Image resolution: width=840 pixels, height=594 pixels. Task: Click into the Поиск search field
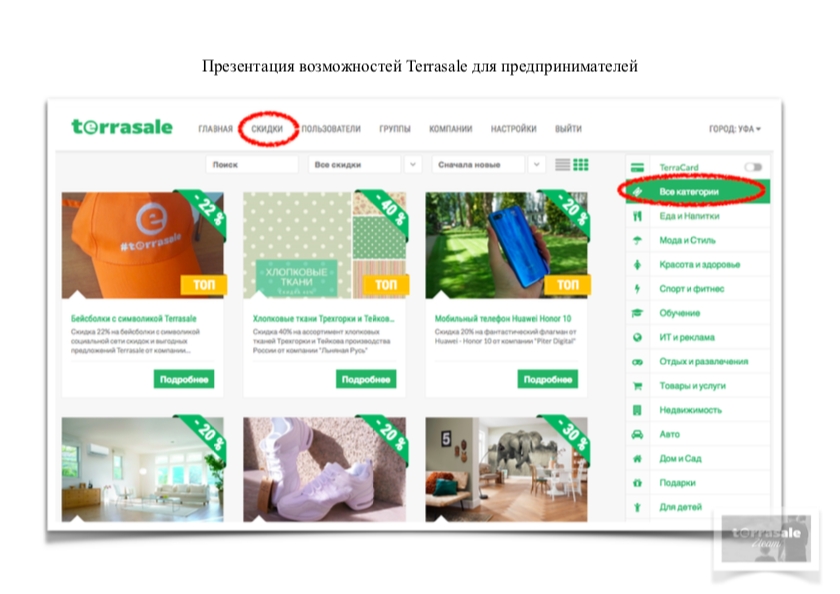[251, 164]
